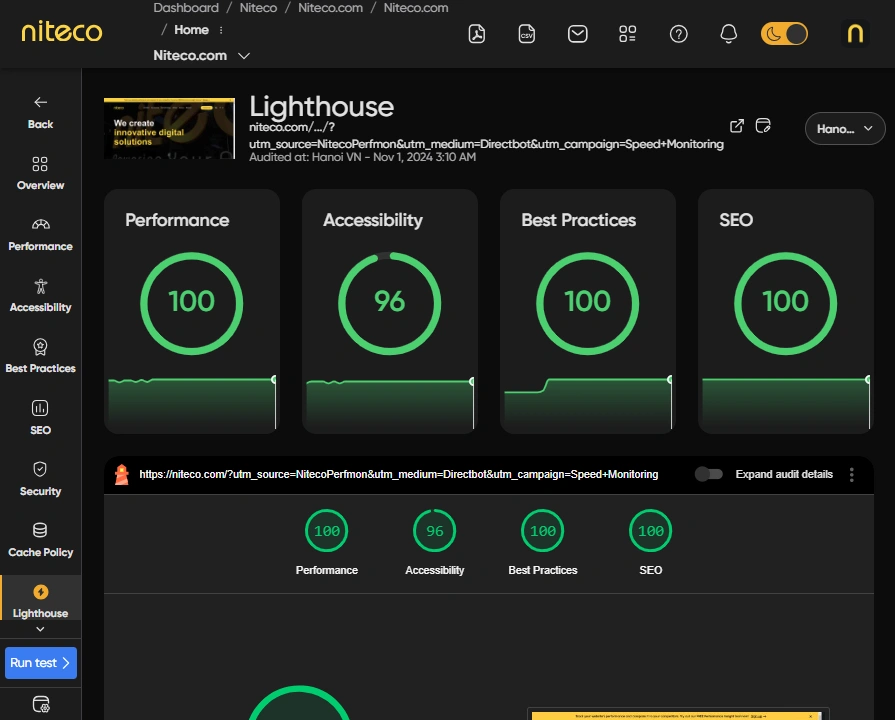This screenshot has width=895, height=720.
Task: Click the audited niteco.com URL text
Action: (x=398, y=474)
